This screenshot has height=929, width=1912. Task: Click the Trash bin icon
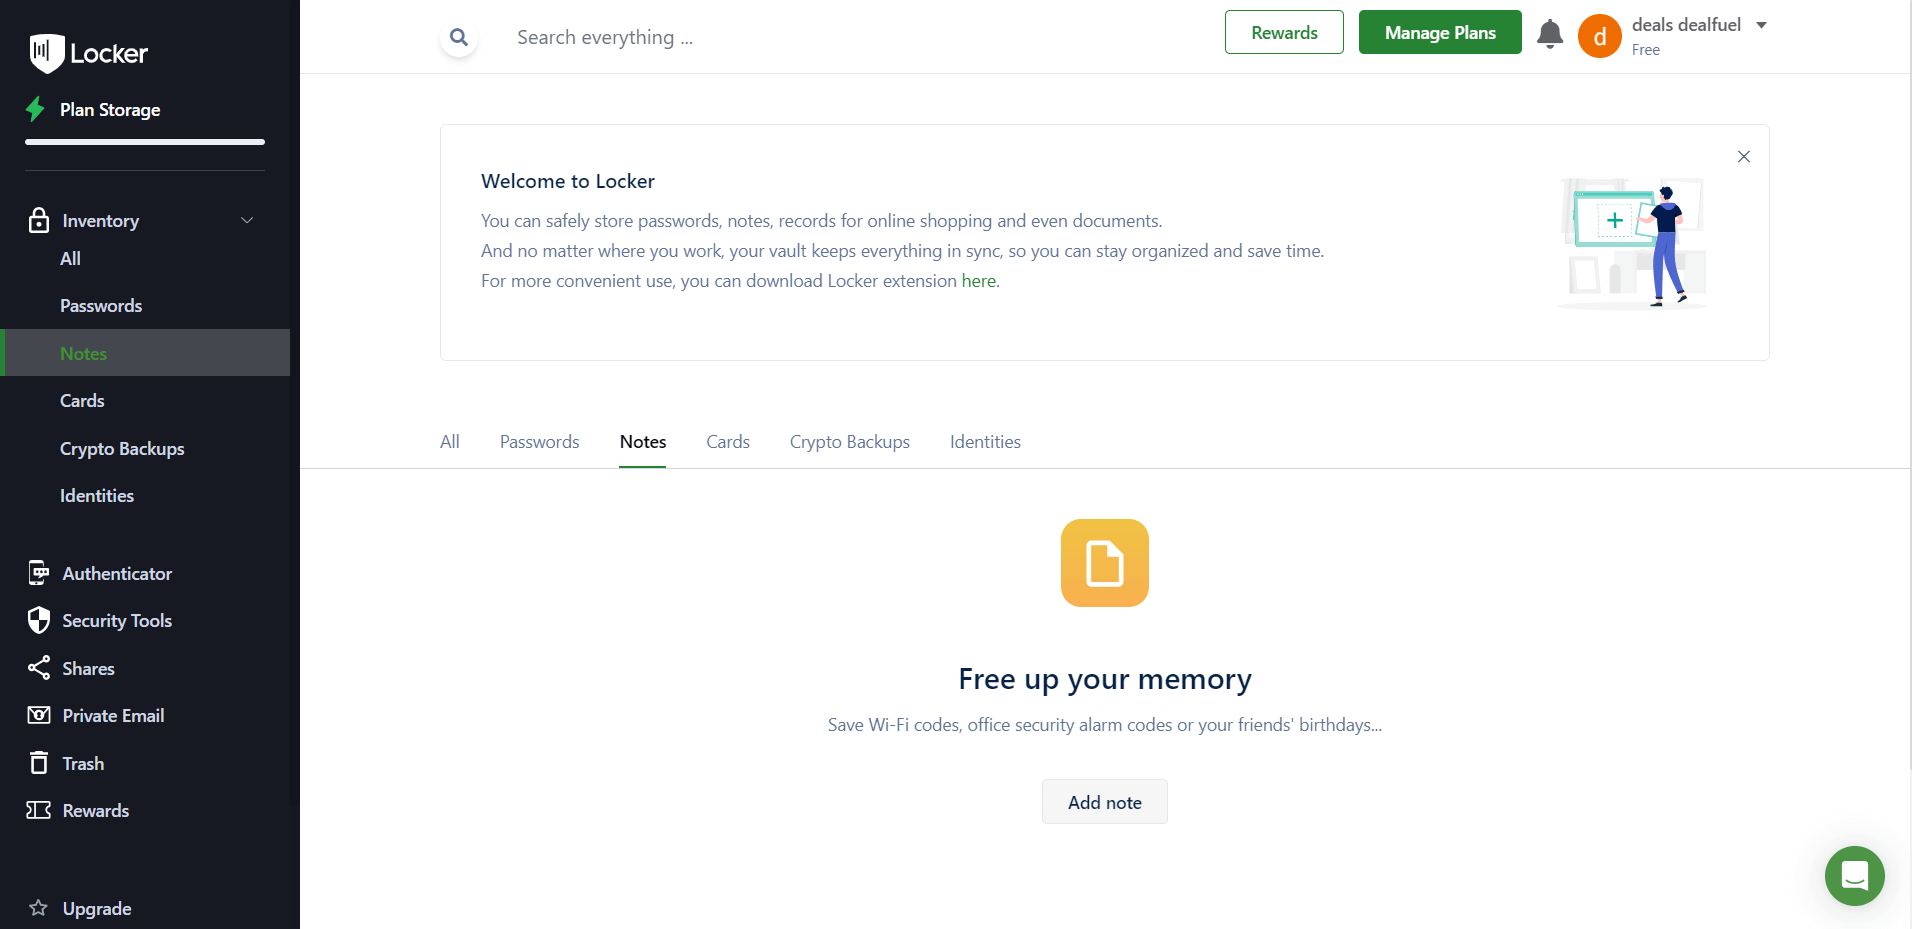(39, 763)
